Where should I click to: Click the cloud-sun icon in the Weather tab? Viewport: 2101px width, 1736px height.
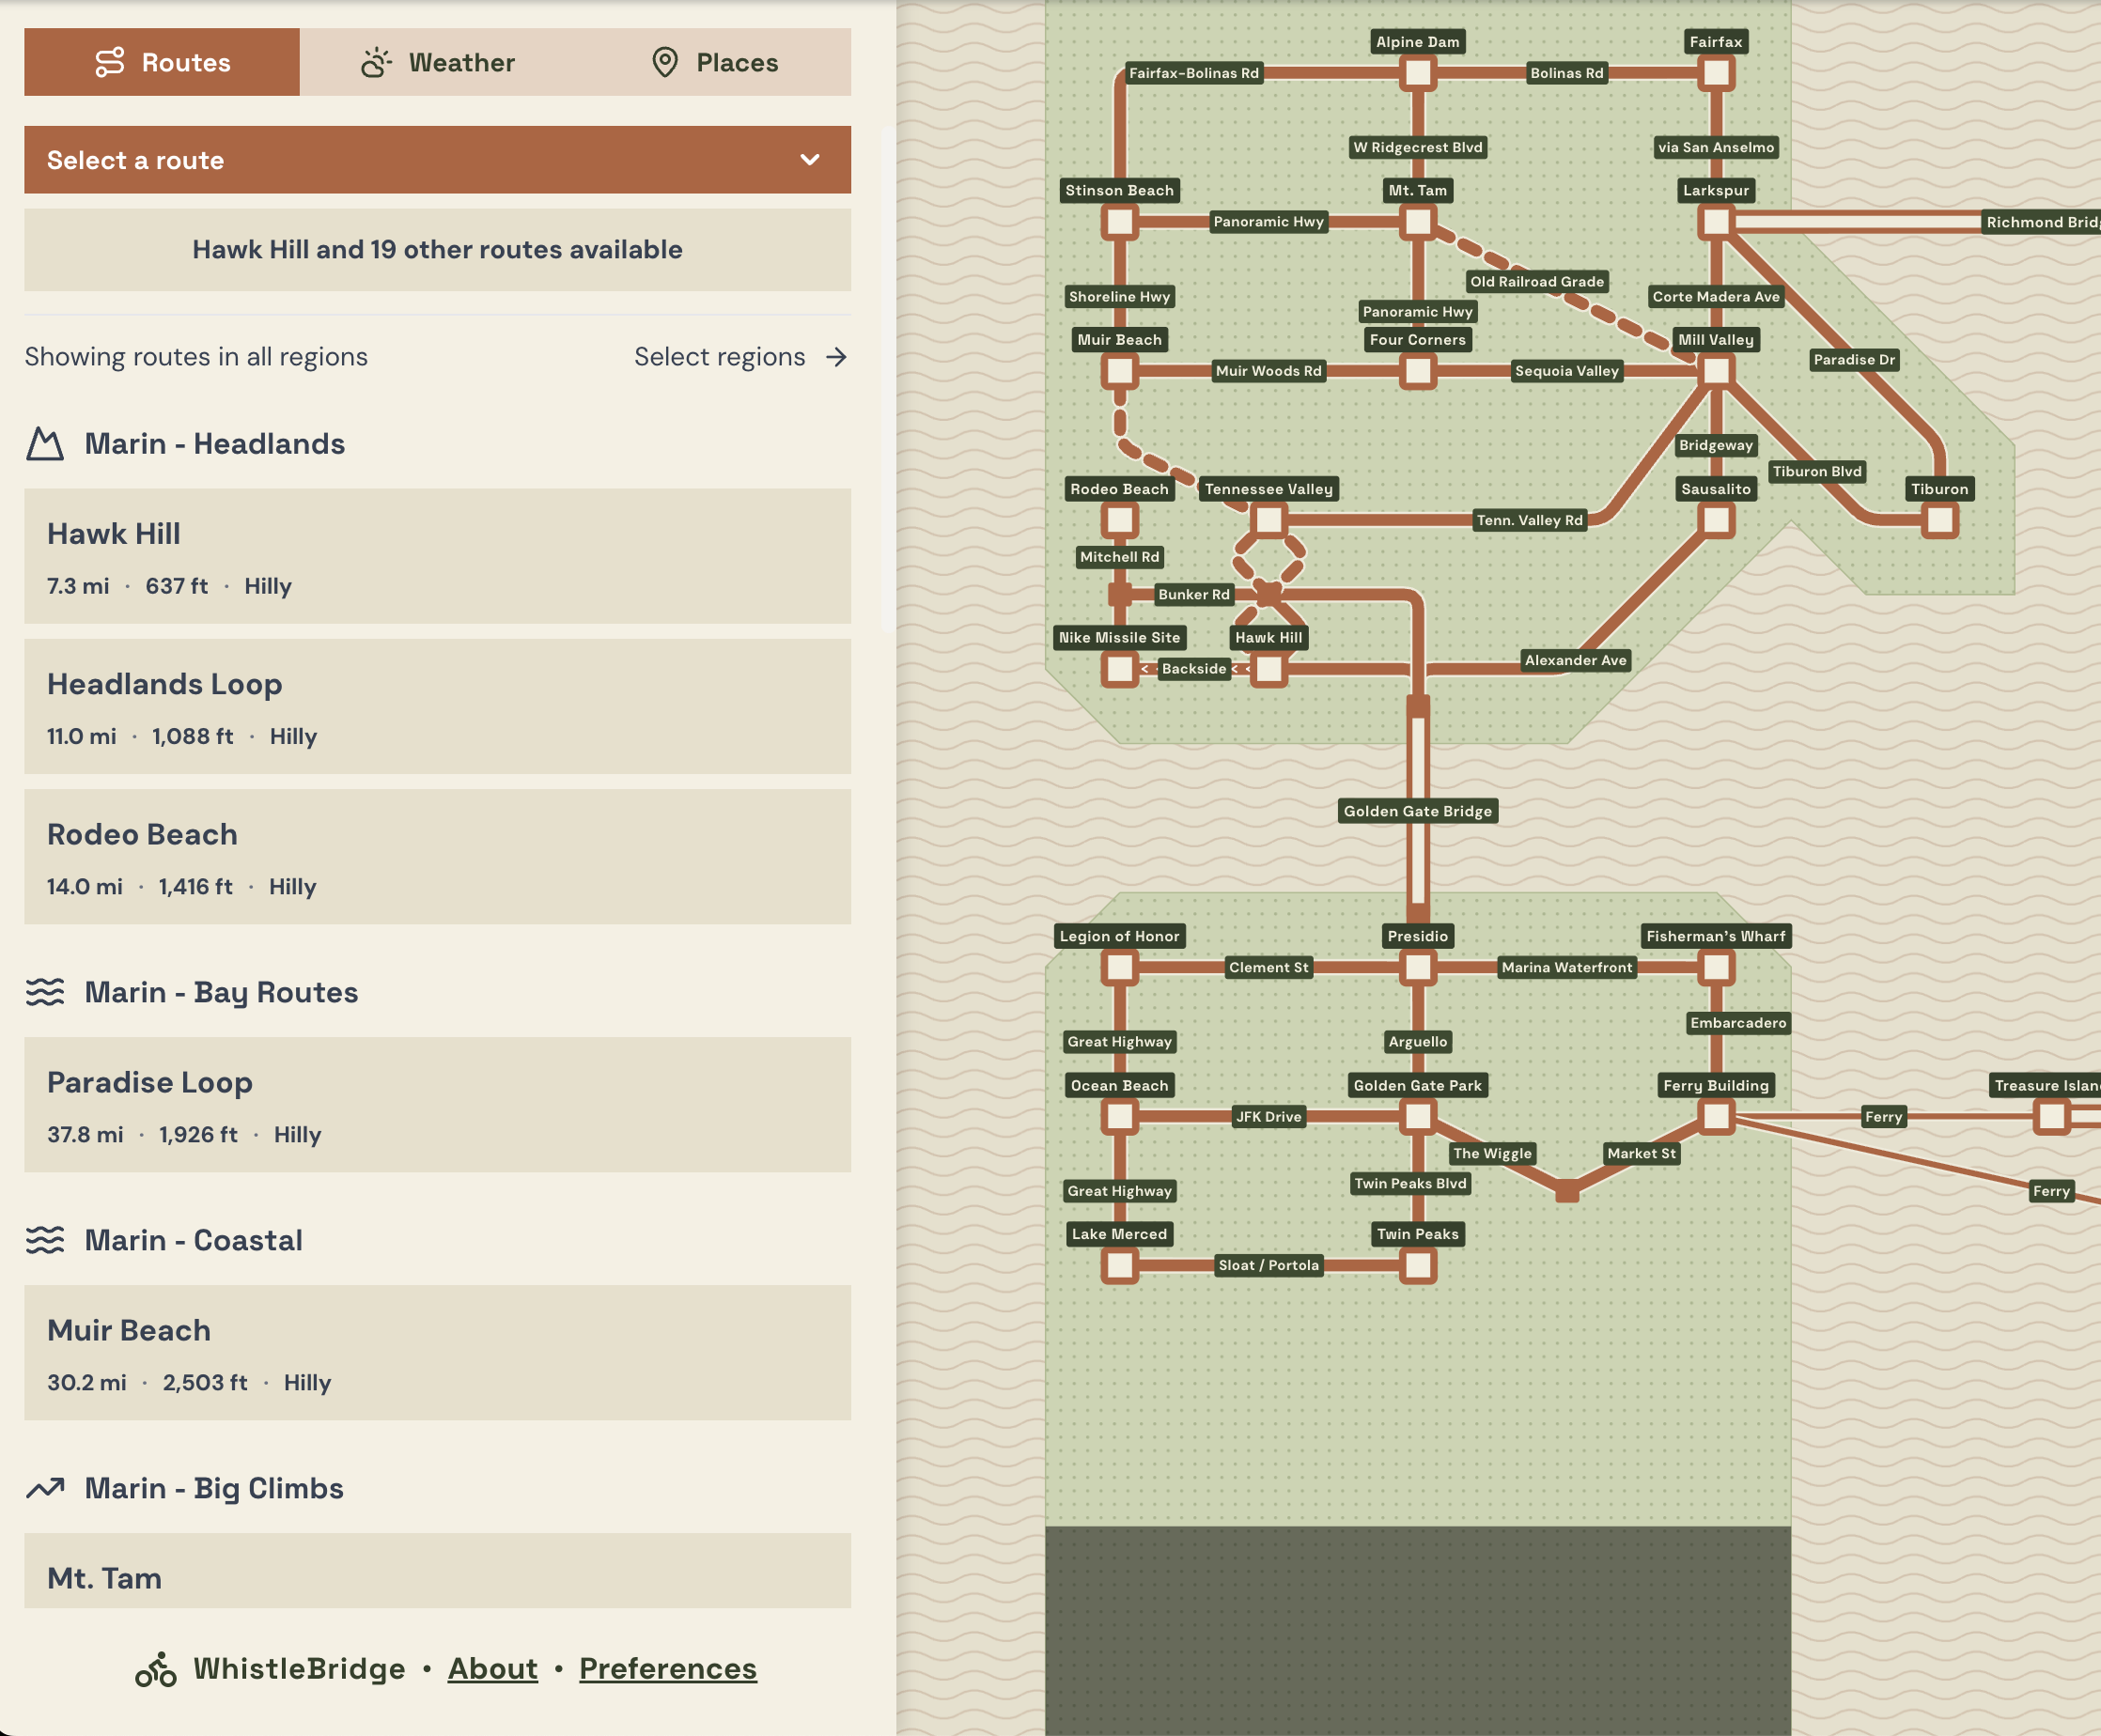click(376, 62)
